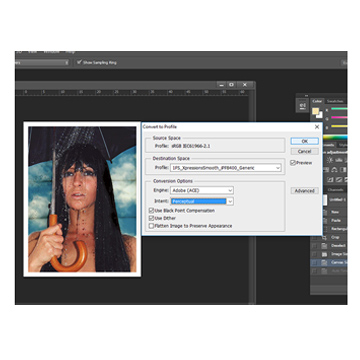
Task: Adjust the middle magenta color slider
Action: click(x=339, y=117)
